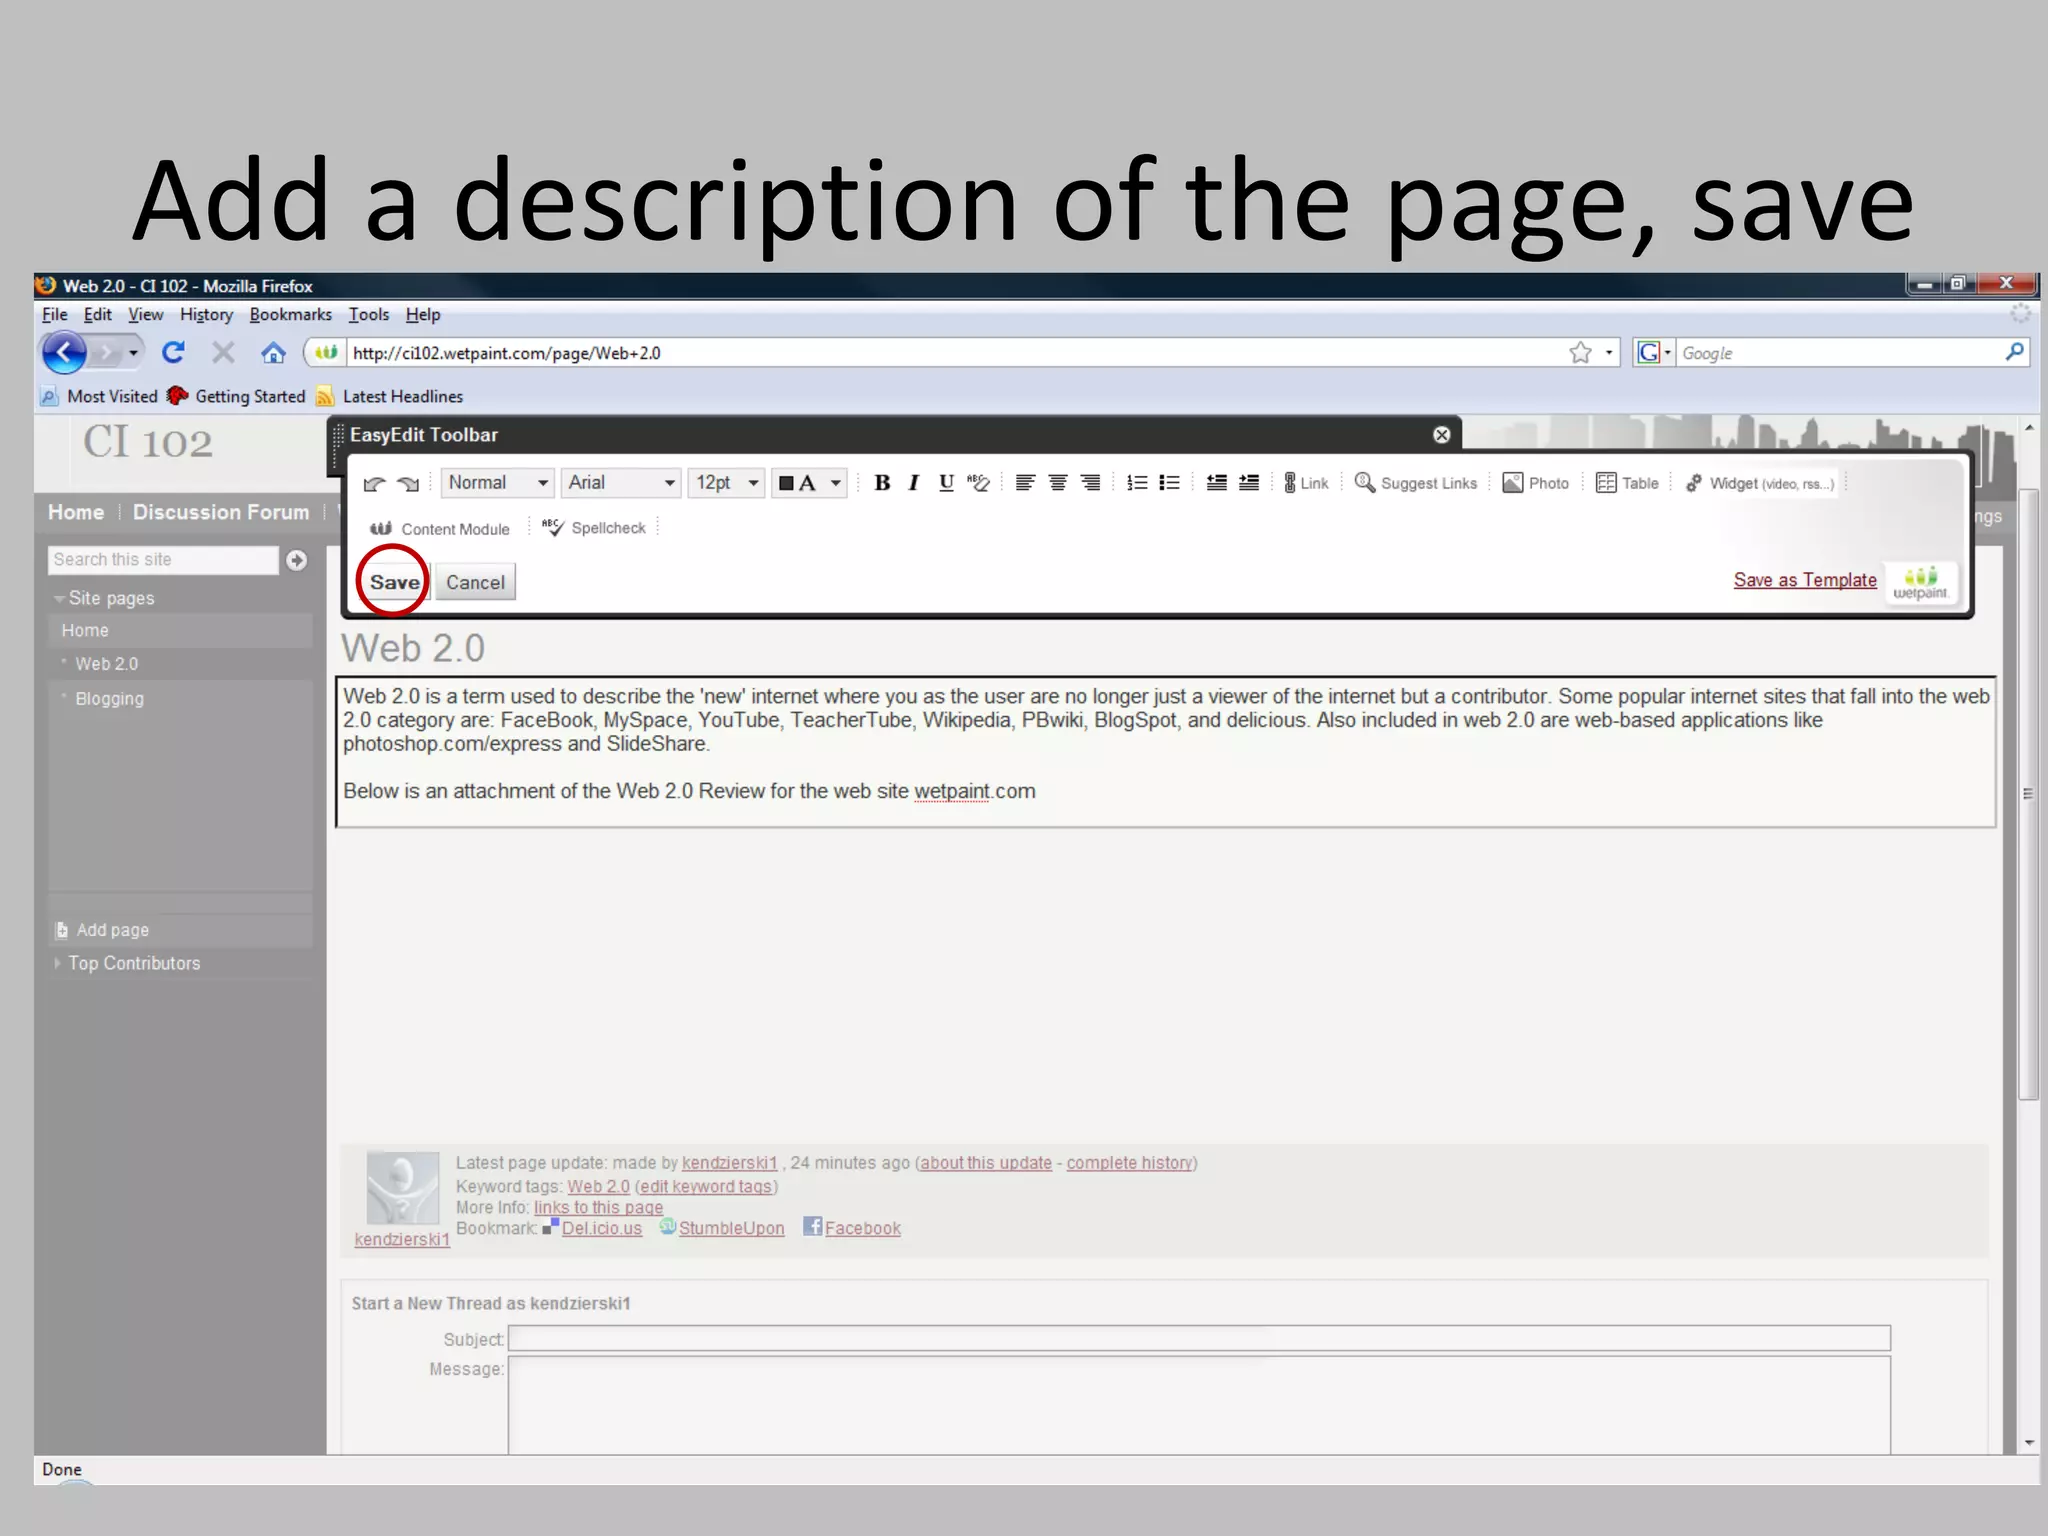Insert a Link

pos(1306,483)
